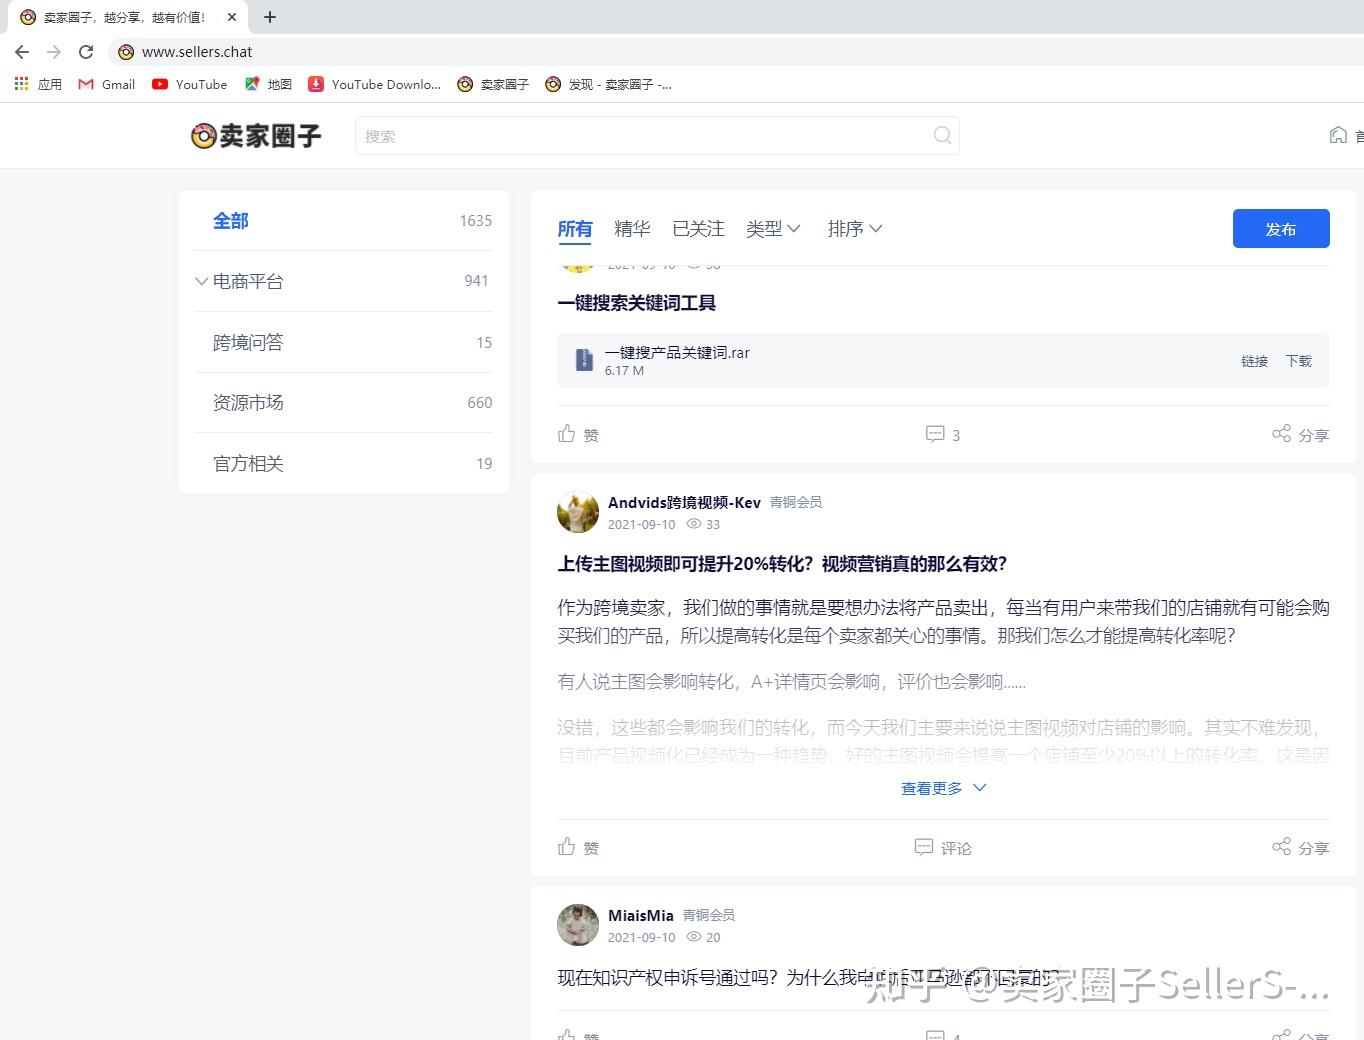This screenshot has height=1040, width=1364.
Task: Click the home icon at top right
Action: (x=1339, y=135)
